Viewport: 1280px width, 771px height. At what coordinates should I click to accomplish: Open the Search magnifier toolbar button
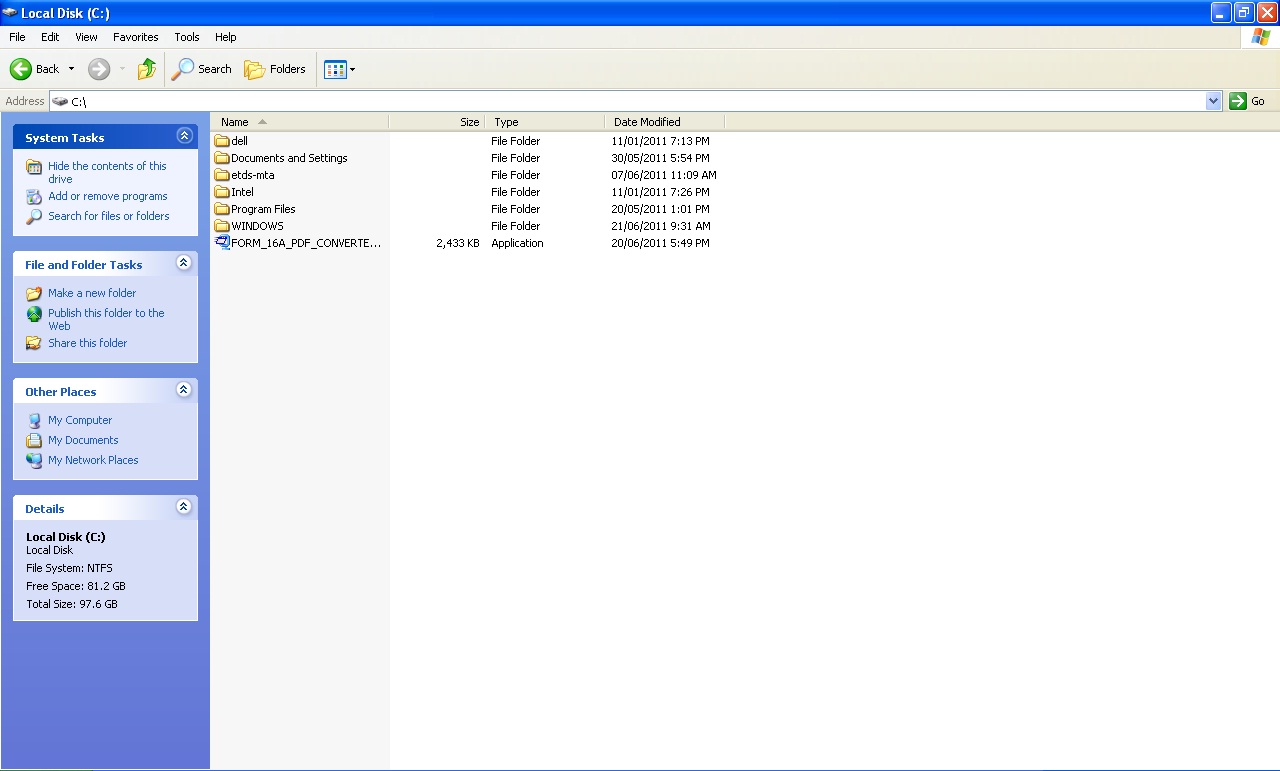(x=202, y=69)
